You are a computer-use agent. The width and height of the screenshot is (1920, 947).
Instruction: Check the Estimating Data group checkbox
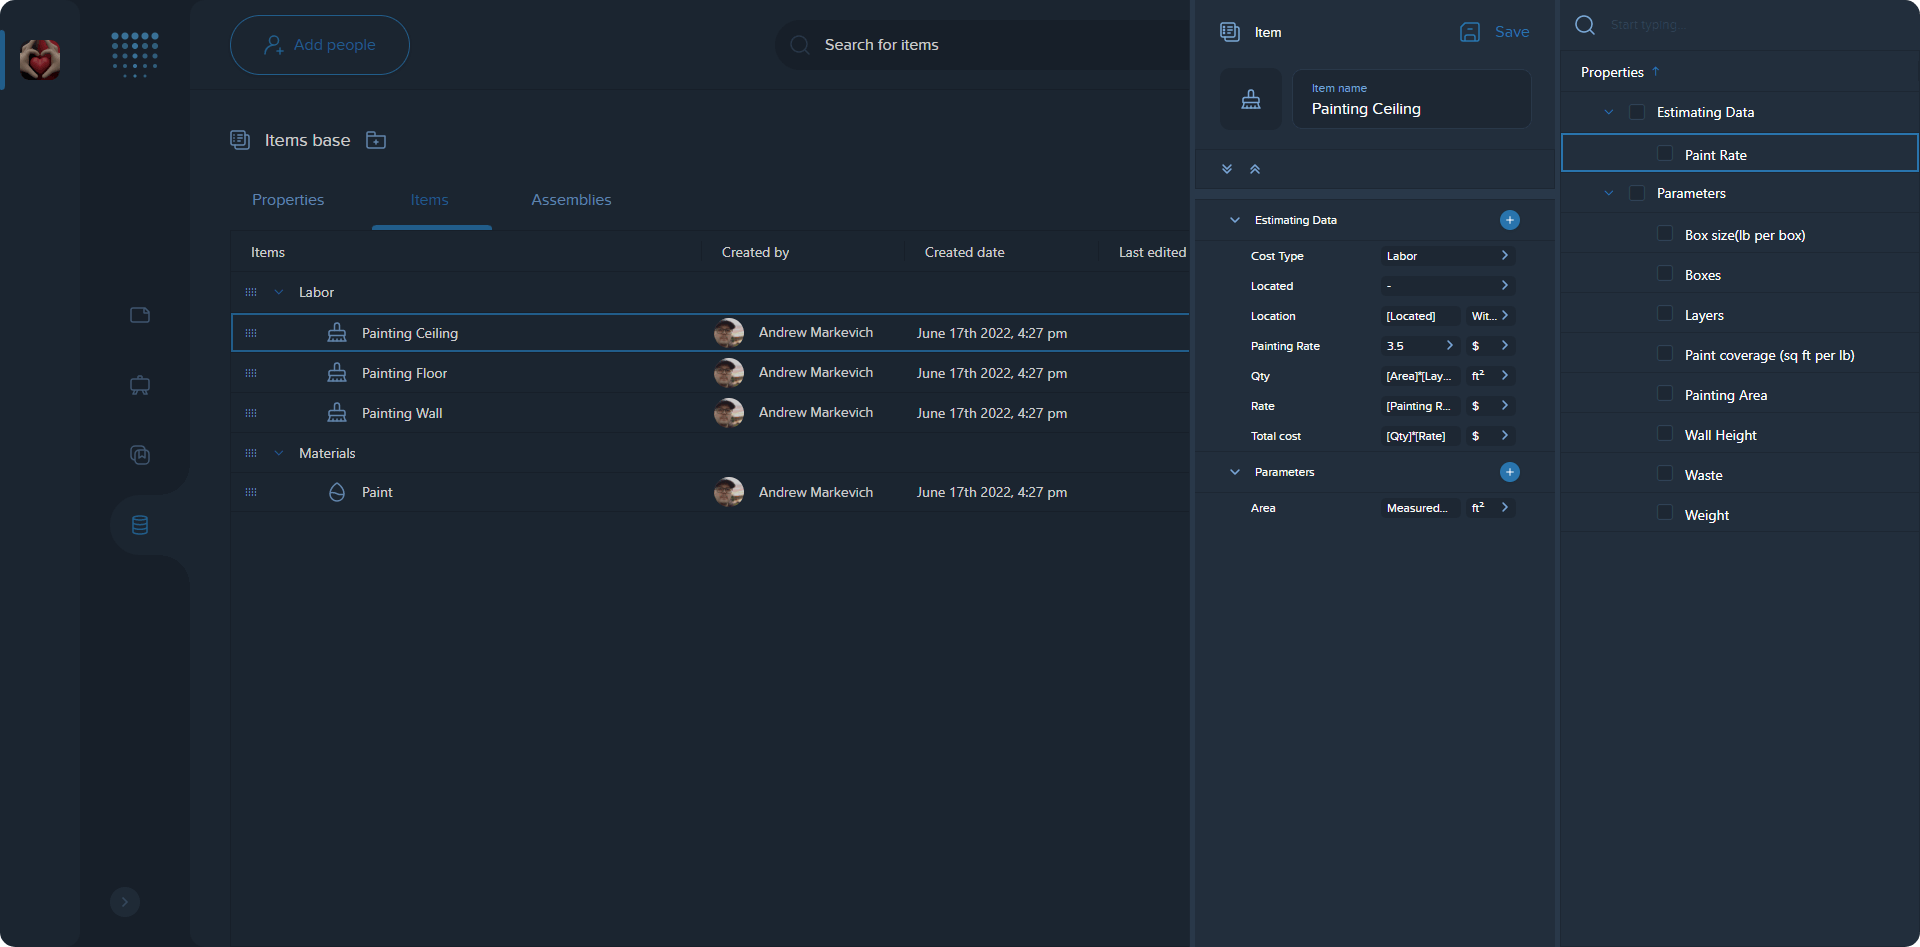(1637, 112)
